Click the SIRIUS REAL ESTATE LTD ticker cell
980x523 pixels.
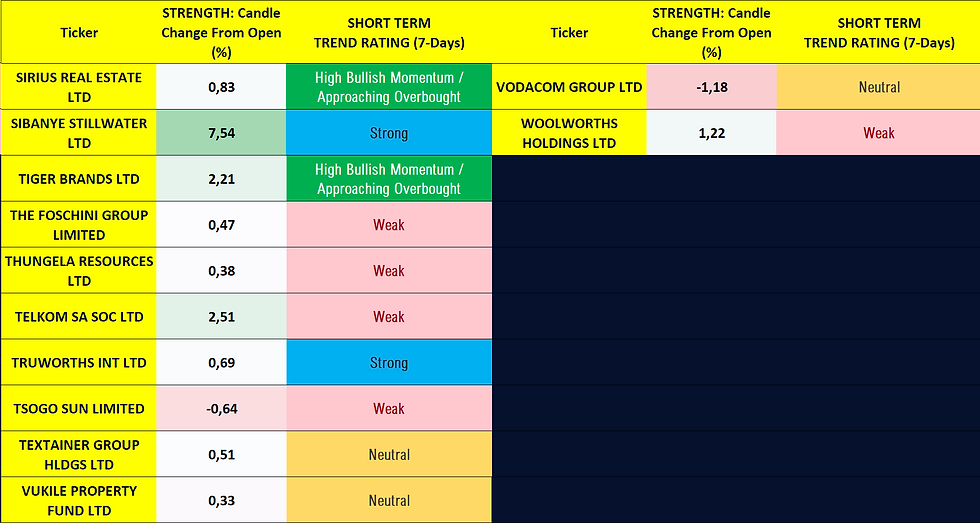pyautogui.click(x=79, y=87)
